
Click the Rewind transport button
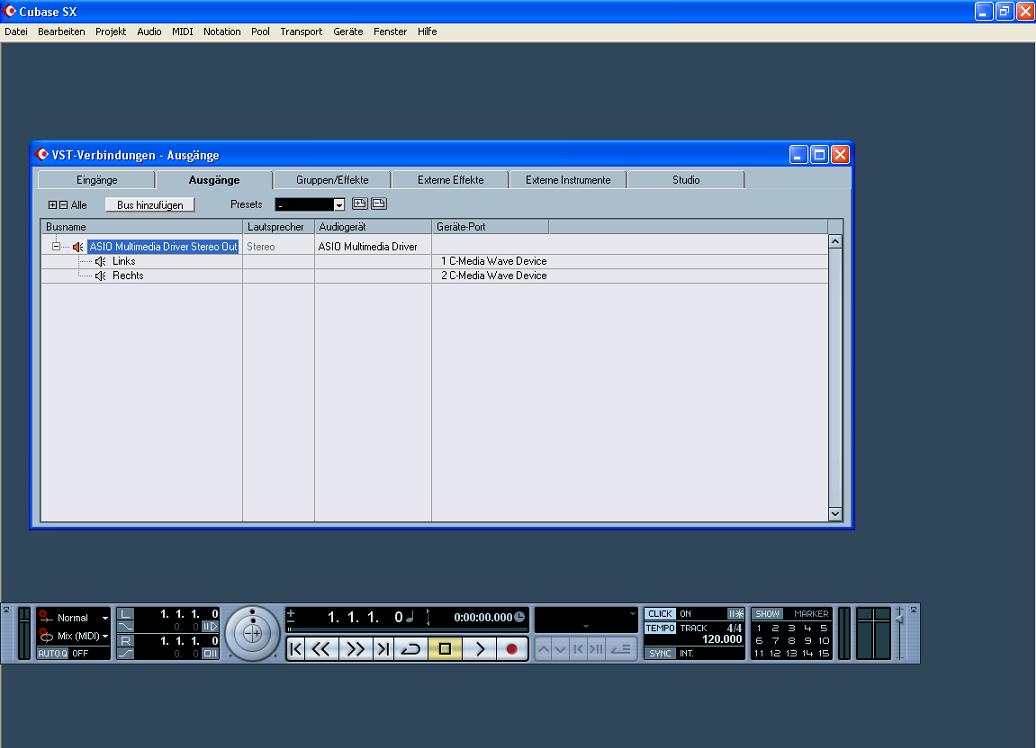click(321, 649)
